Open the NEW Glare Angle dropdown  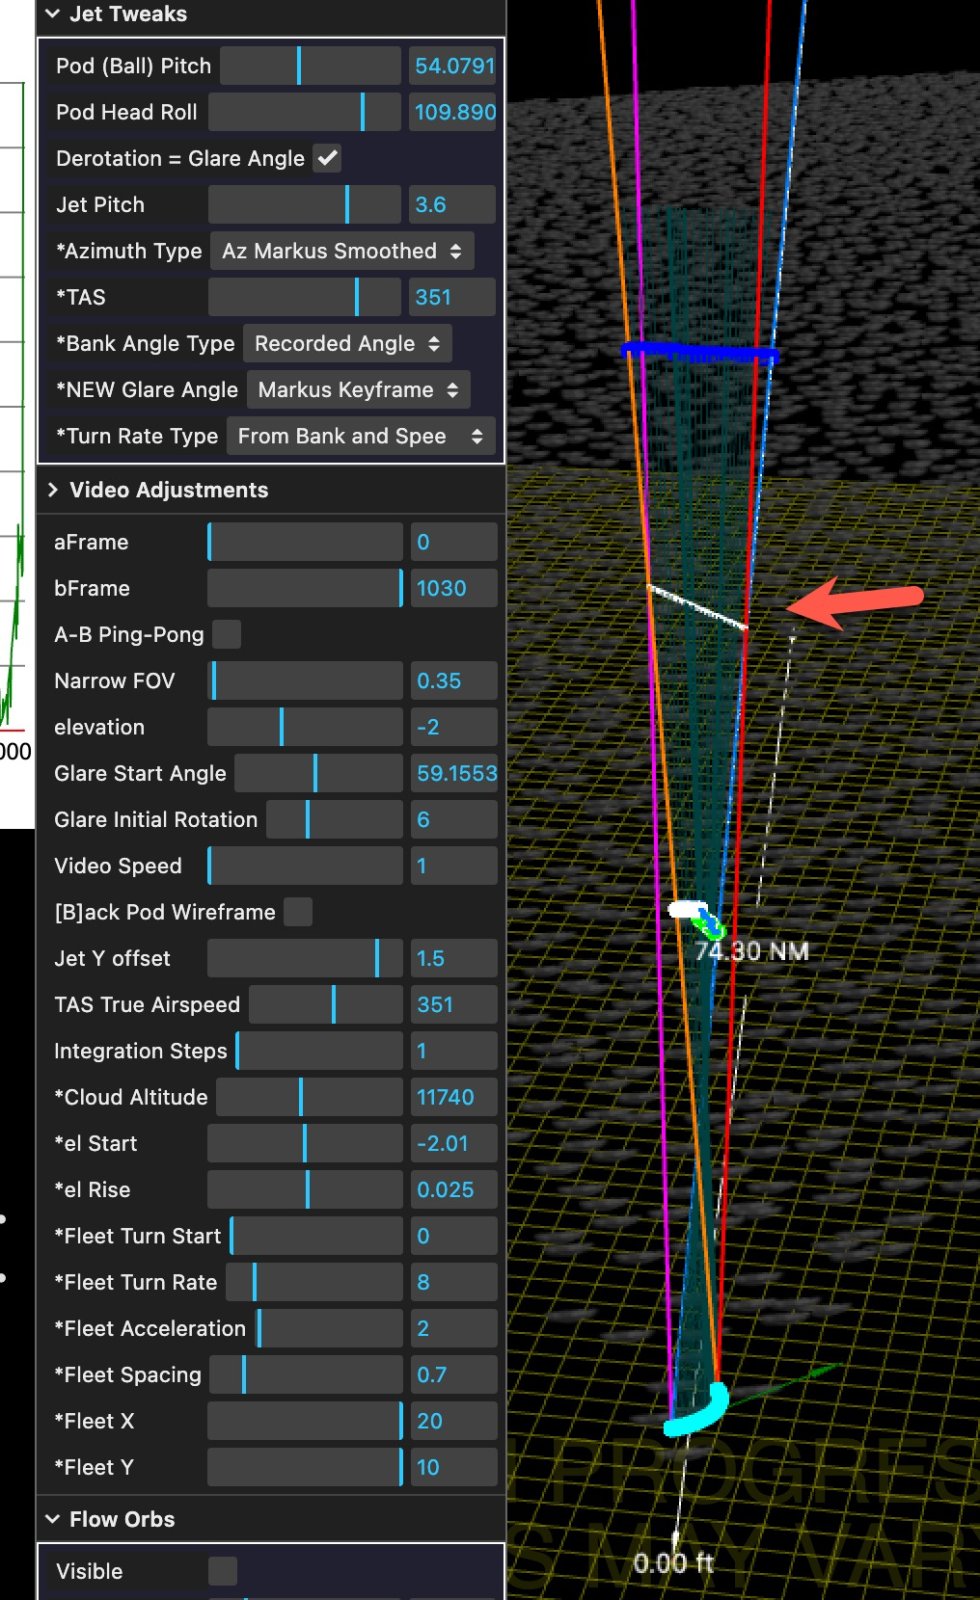tap(357, 390)
